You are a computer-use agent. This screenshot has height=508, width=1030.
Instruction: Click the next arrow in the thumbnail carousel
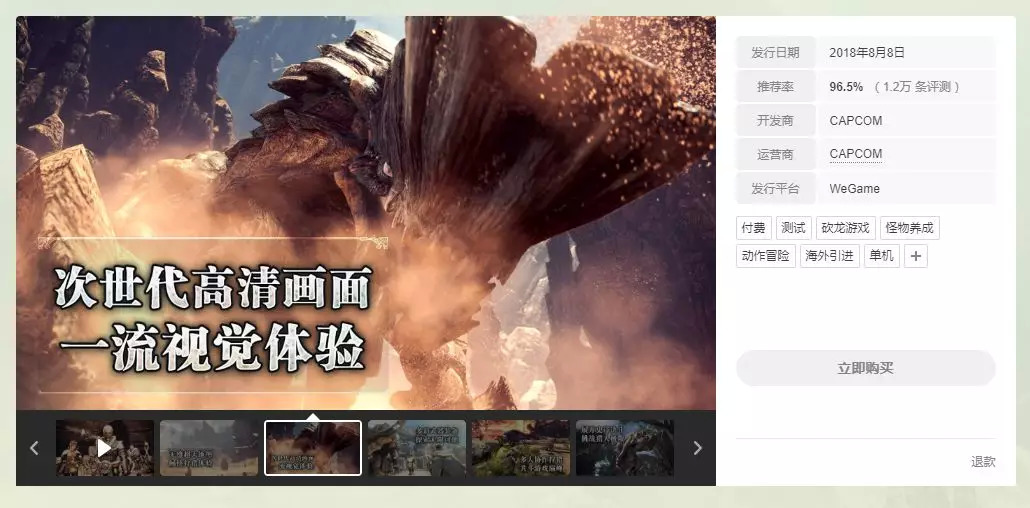(x=697, y=448)
